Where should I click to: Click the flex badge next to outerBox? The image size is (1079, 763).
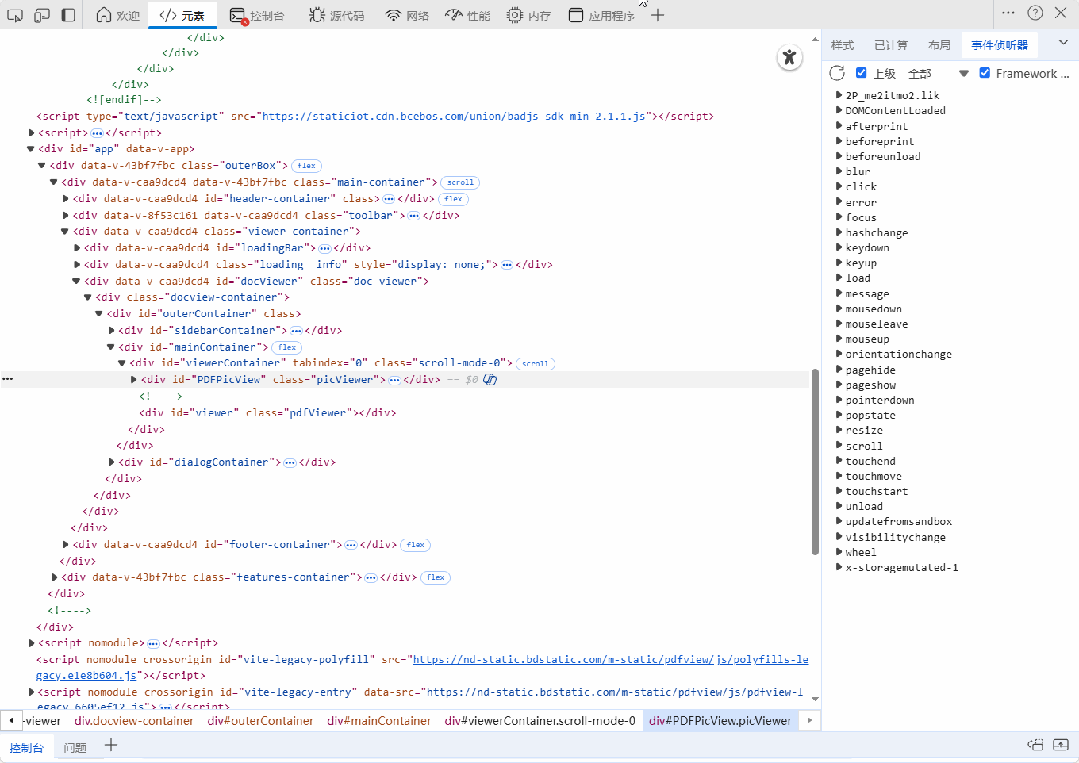tap(306, 166)
